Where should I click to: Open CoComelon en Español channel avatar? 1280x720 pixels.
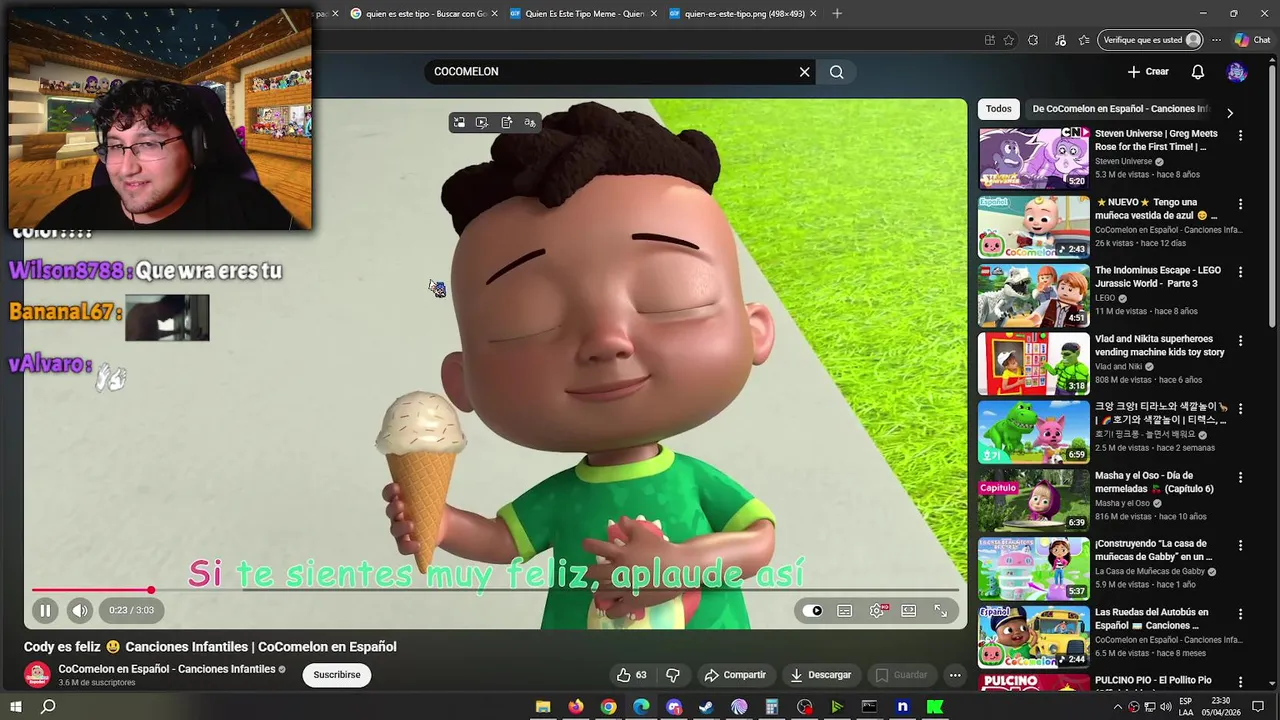[x=37, y=675]
